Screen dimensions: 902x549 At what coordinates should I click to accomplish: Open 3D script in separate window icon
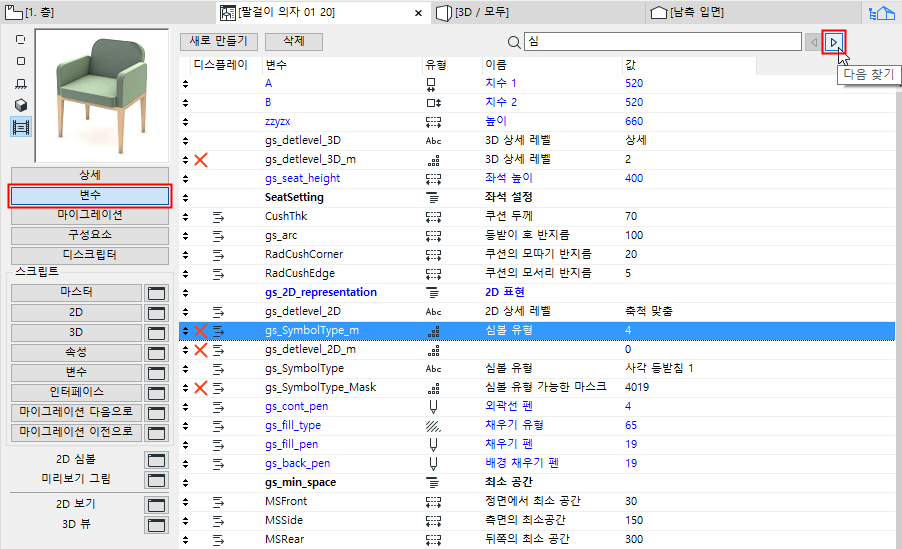click(156, 333)
